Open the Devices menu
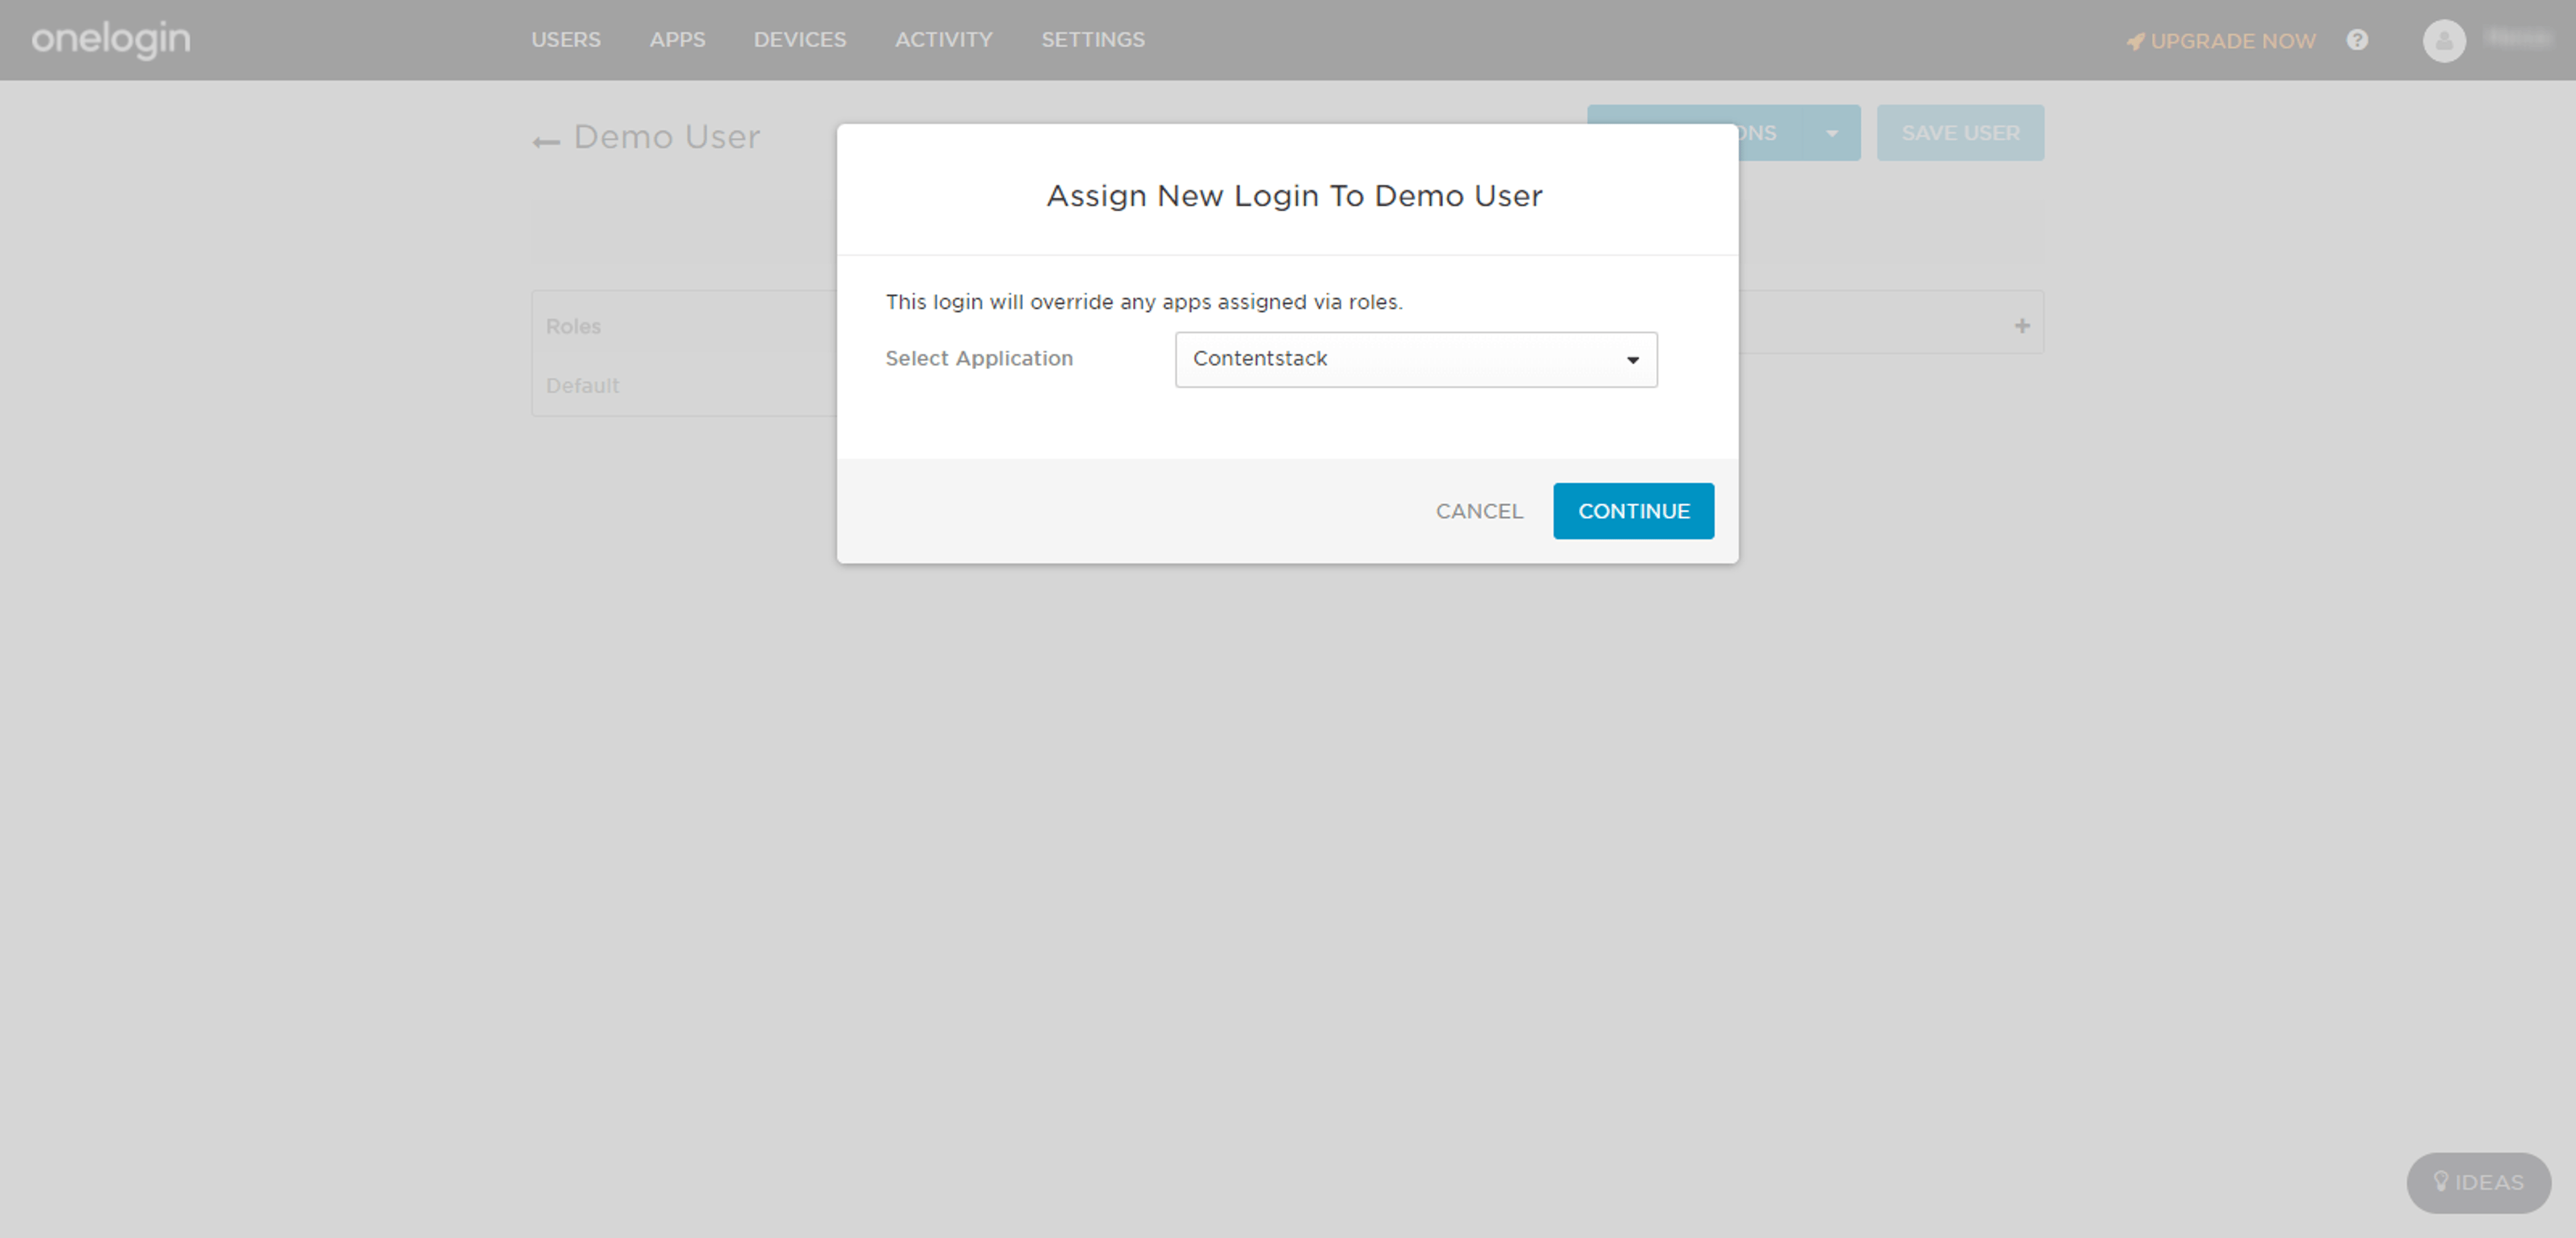This screenshot has height=1238, width=2576. tap(800, 40)
